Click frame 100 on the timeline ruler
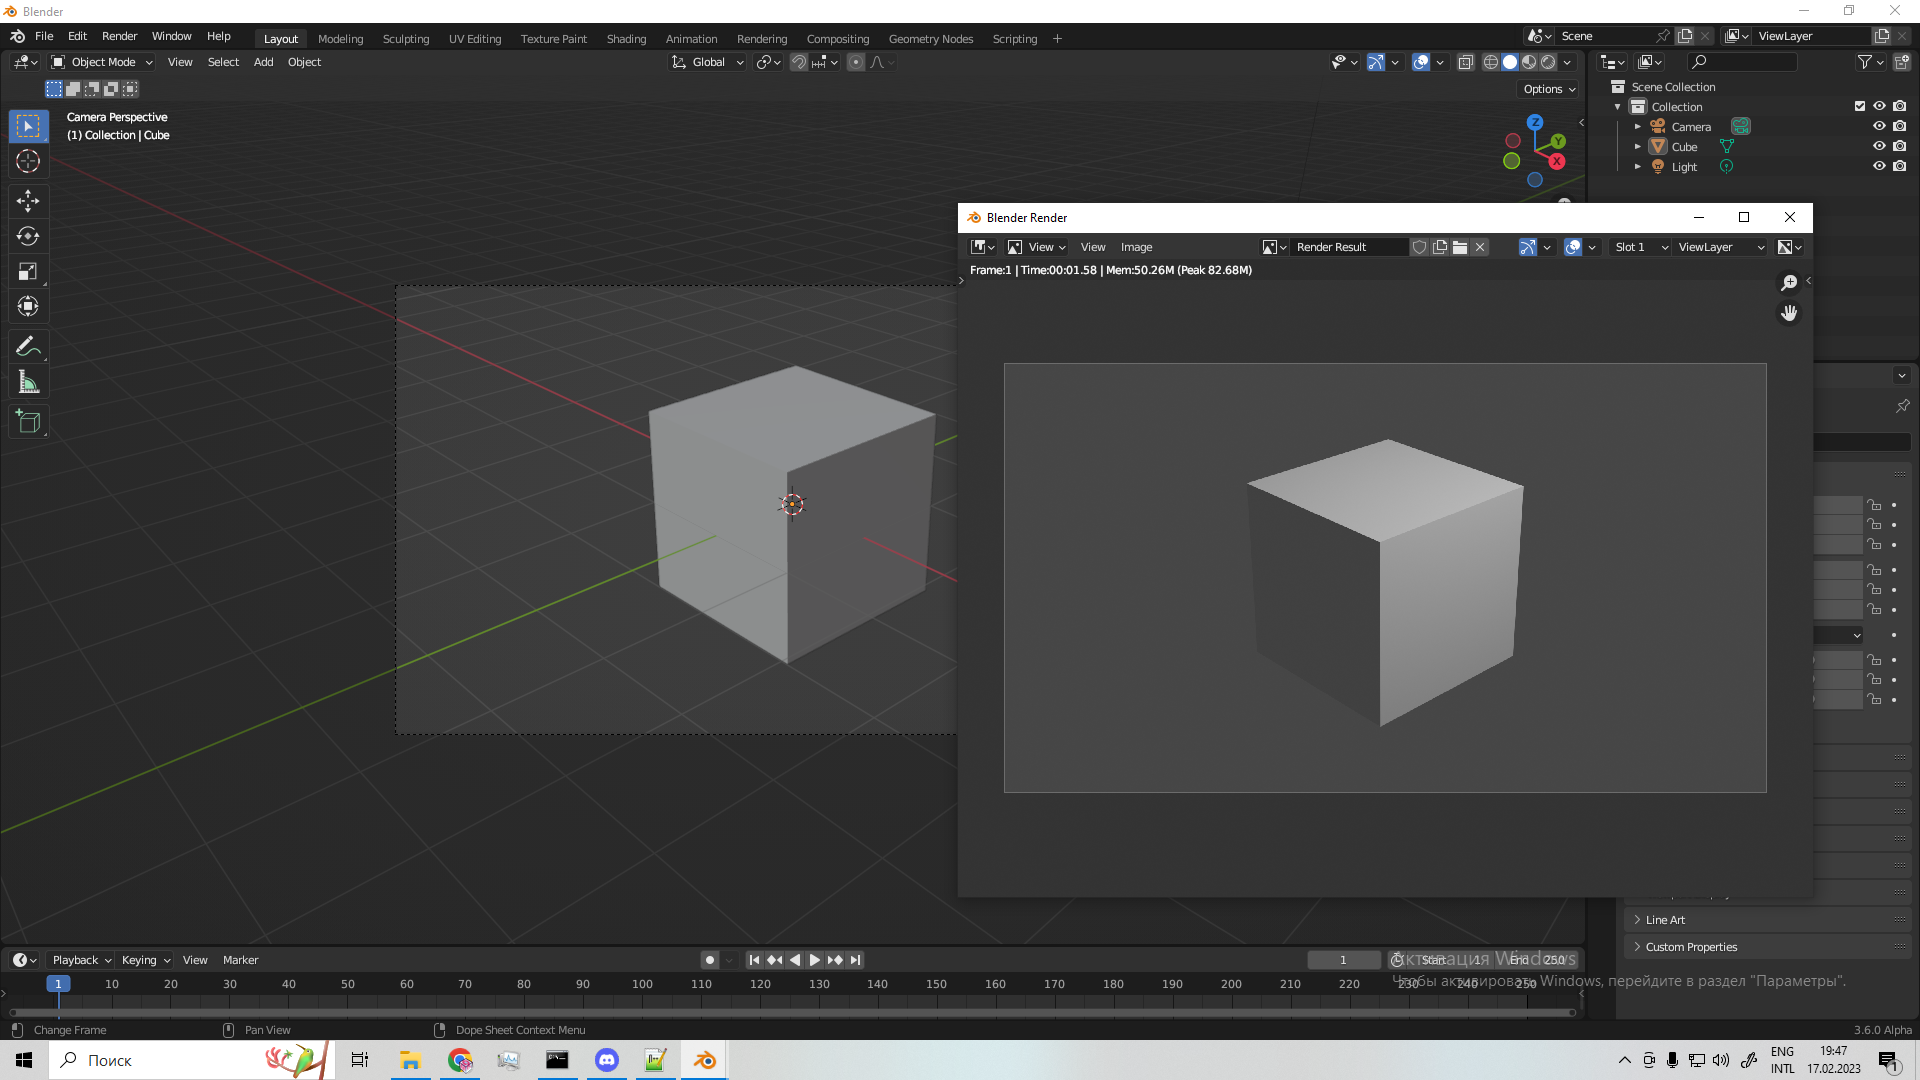This screenshot has width=1920, height=1080. pyautogui.click(x=642, y=984)
